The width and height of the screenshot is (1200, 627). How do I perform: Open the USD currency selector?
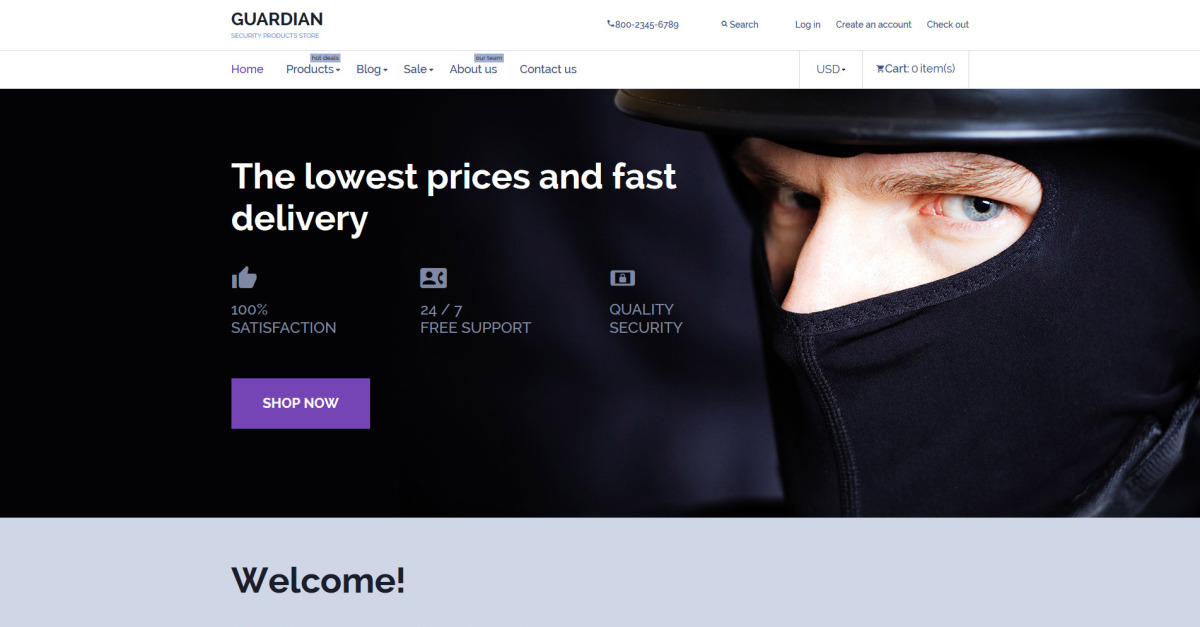click(x=831, y=69)
